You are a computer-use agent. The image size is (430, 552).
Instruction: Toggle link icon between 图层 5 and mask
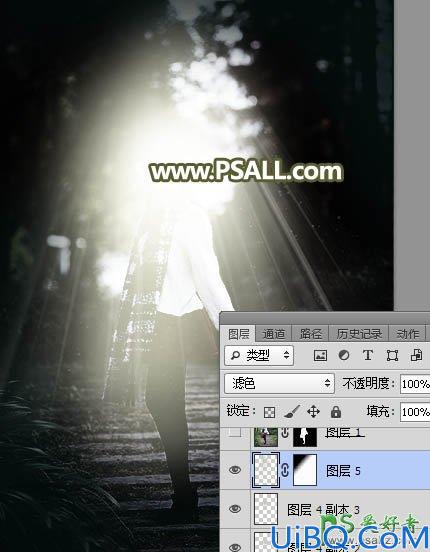[285, 470]
